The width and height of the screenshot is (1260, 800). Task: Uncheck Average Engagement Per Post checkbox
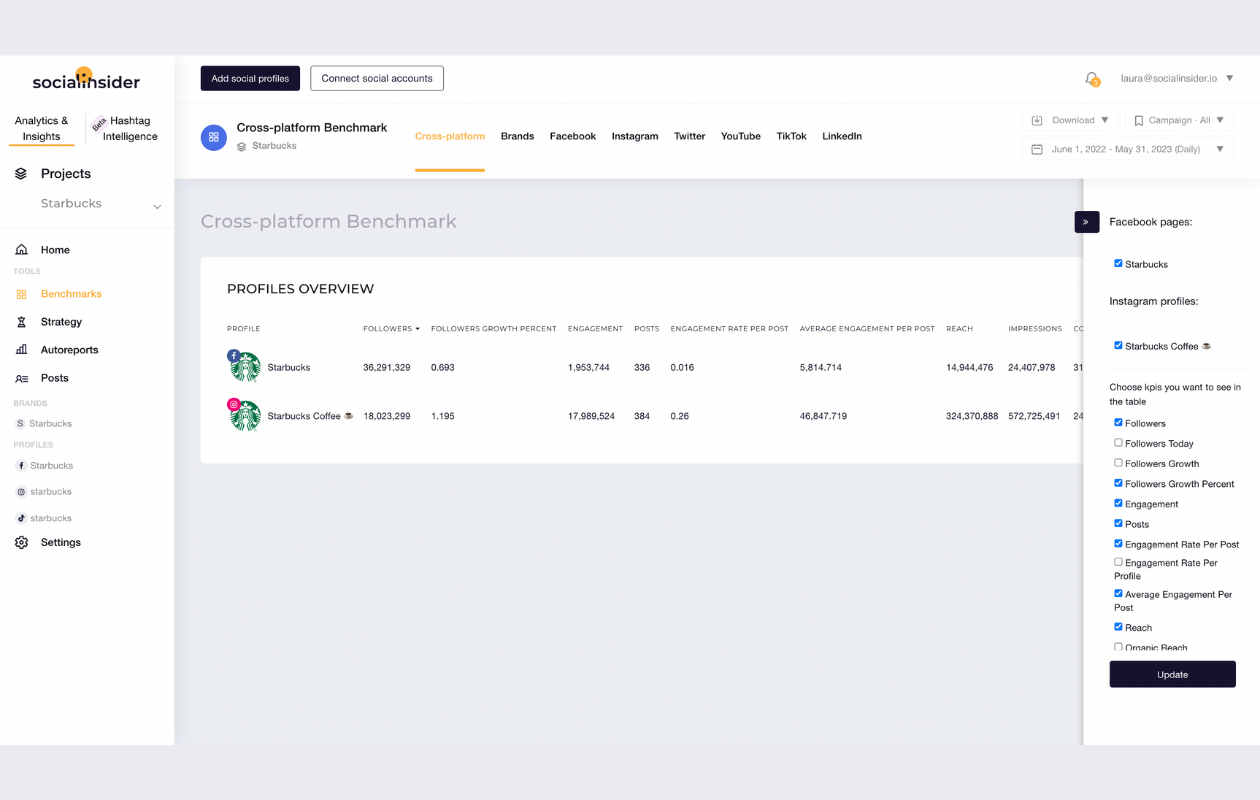click(x=1118, y=593)
